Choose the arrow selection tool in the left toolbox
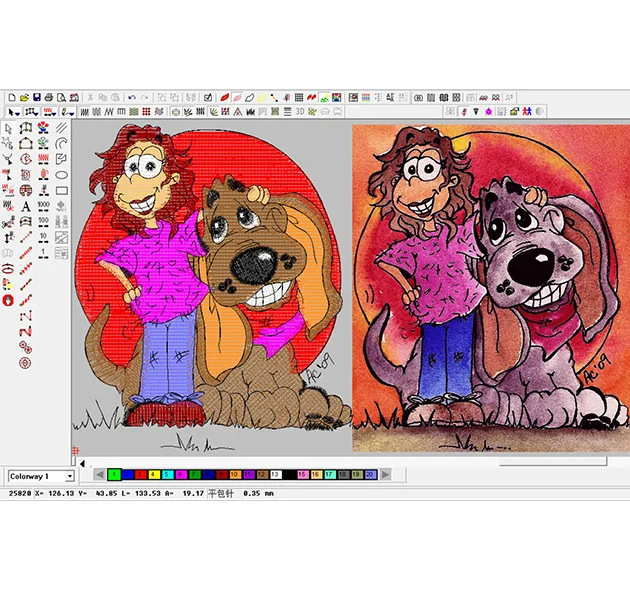The height and width of the screenshot is (591, 630). click(9, 128)
